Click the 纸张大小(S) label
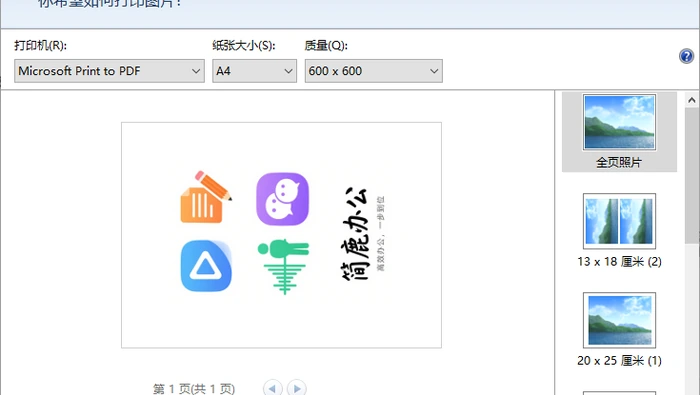This screenshot has width=700, height=395. click(x=244, y=45)
